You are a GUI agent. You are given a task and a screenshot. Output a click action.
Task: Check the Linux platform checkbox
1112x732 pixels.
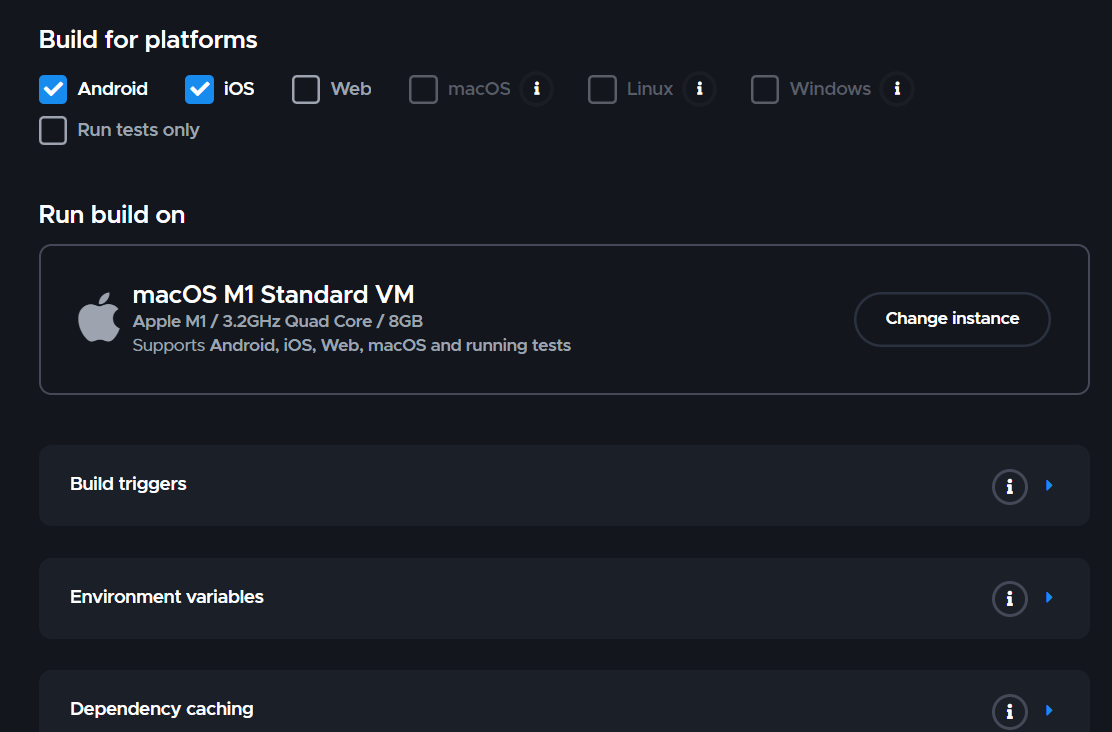(602, 89)
